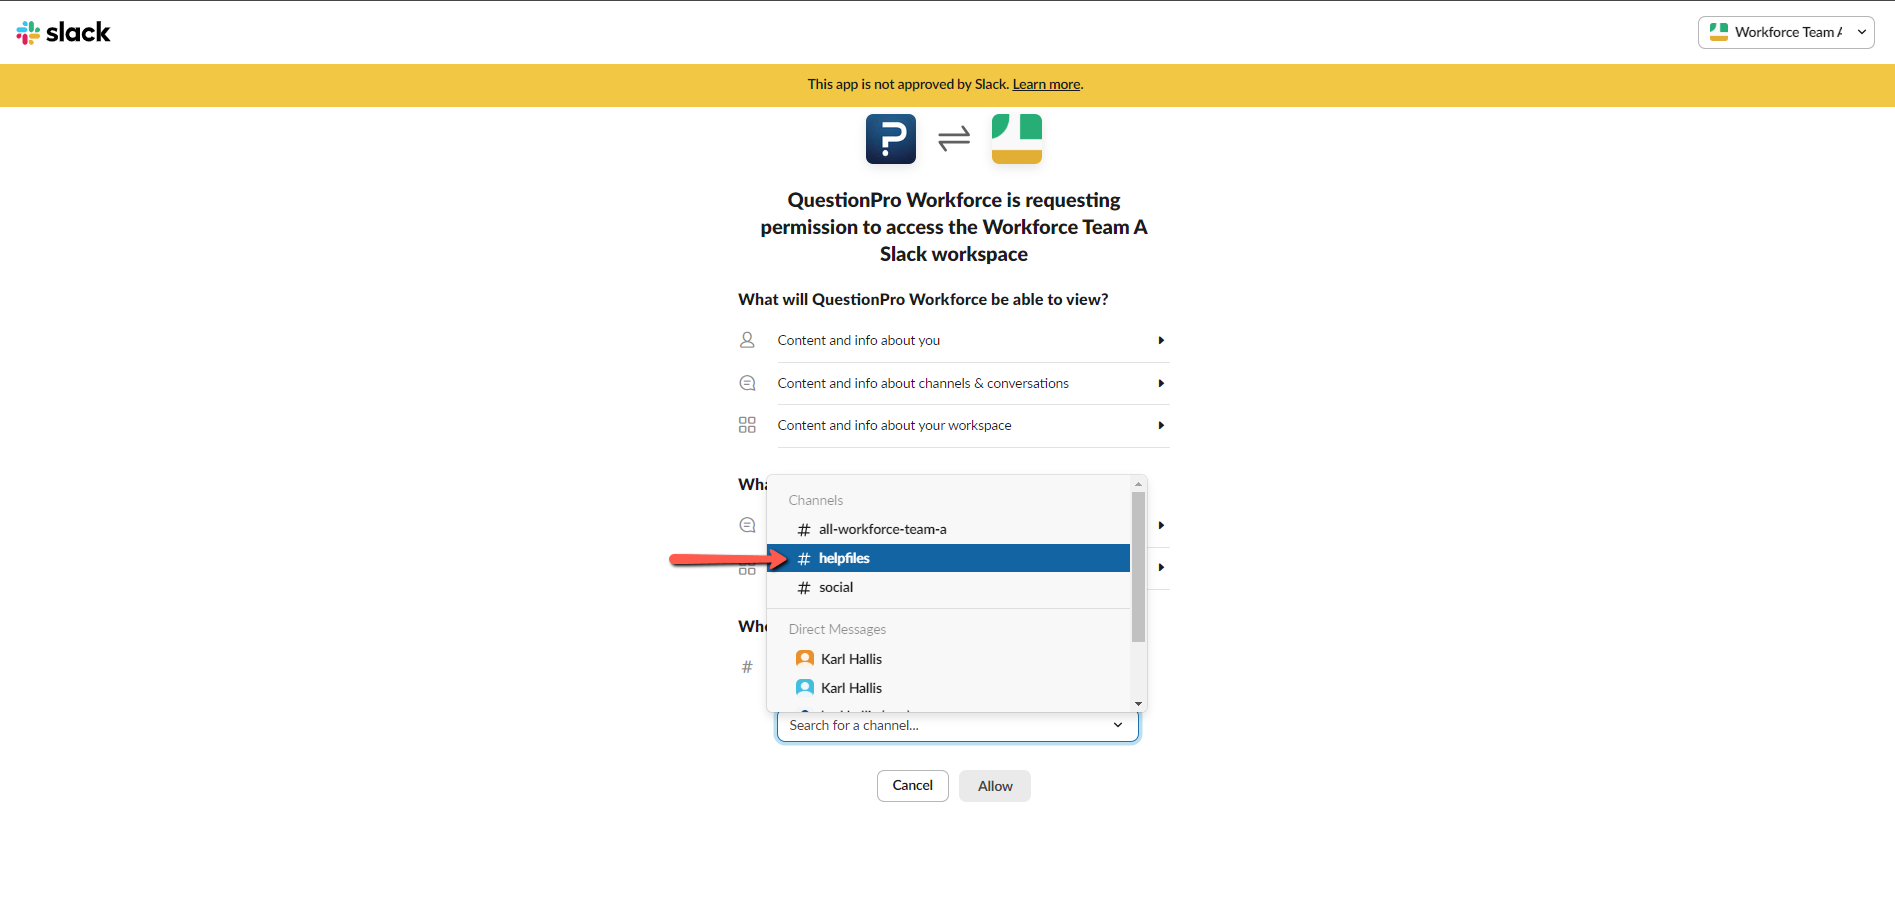
Task: Click the person icon beside Content about you
Action: [x=747, y=340]
